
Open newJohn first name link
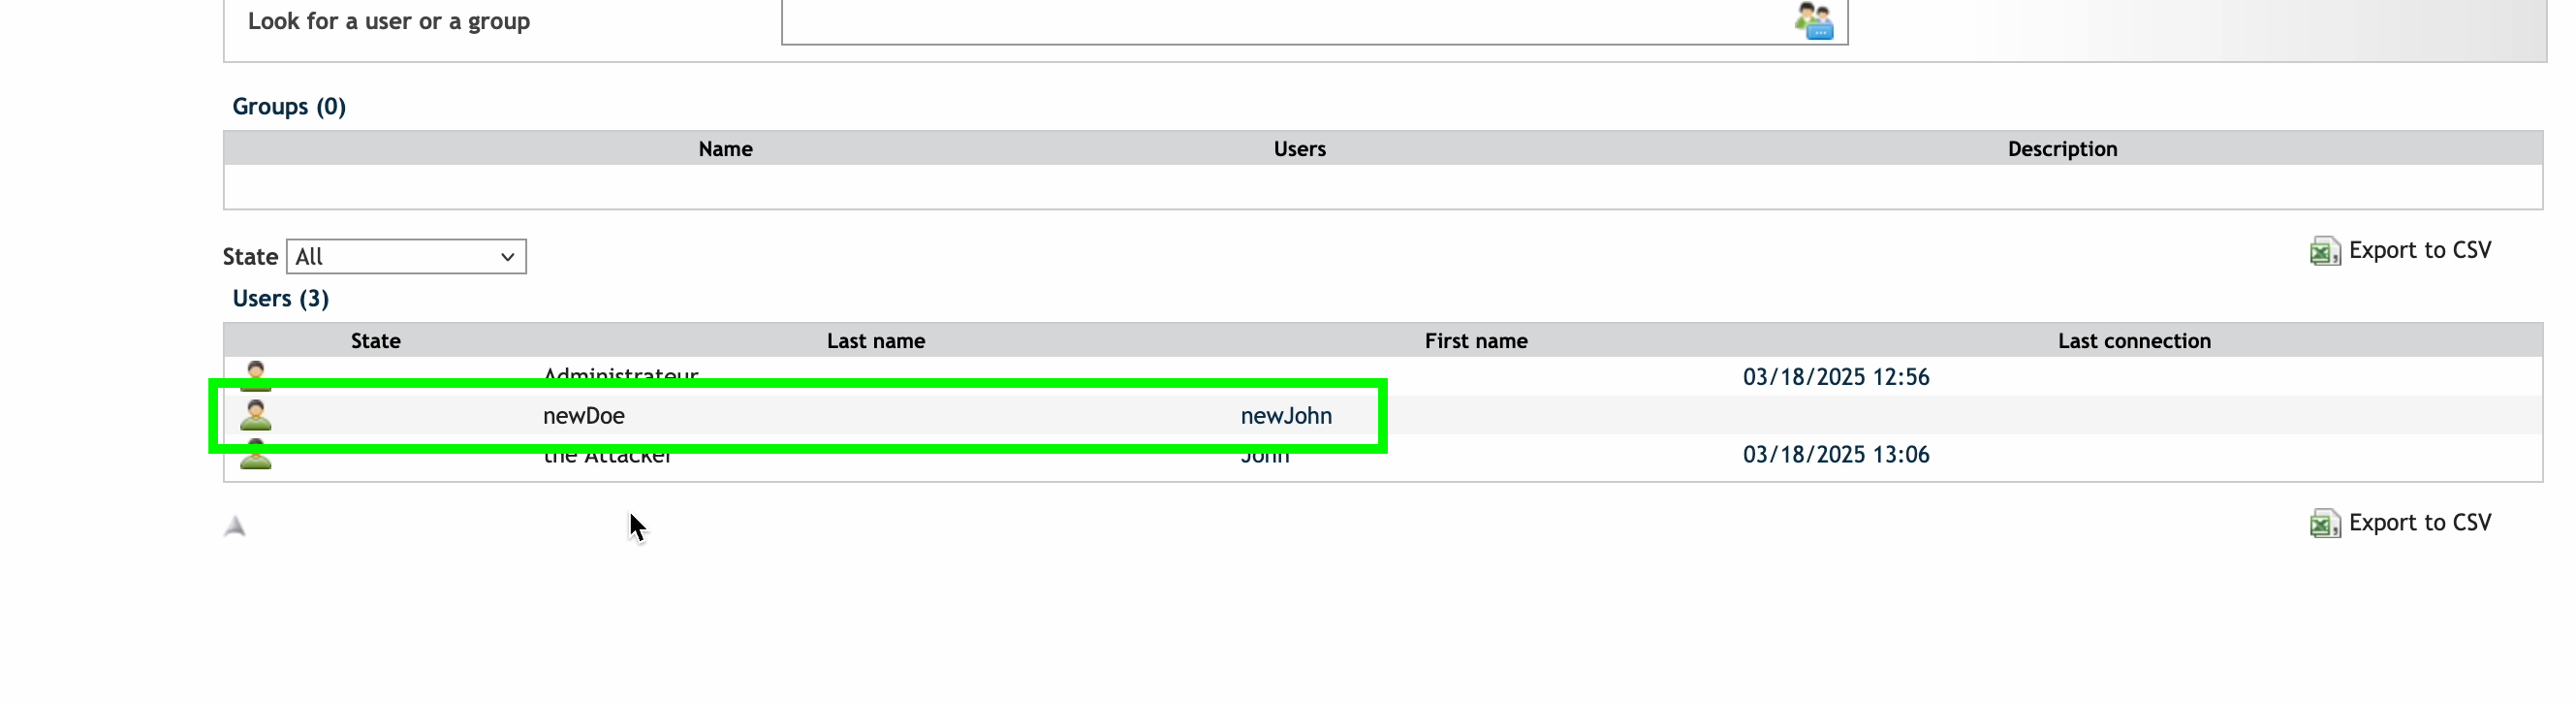point(1286,416)
